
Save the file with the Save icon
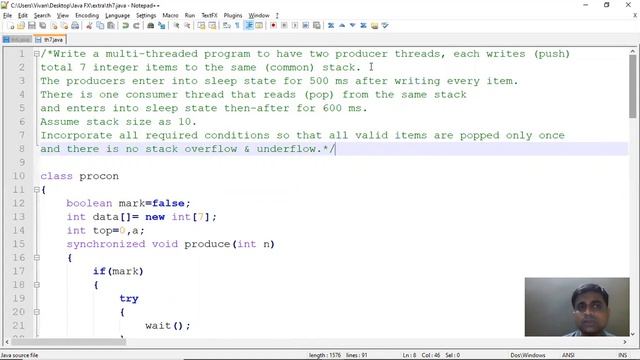[x=31, y=26]
